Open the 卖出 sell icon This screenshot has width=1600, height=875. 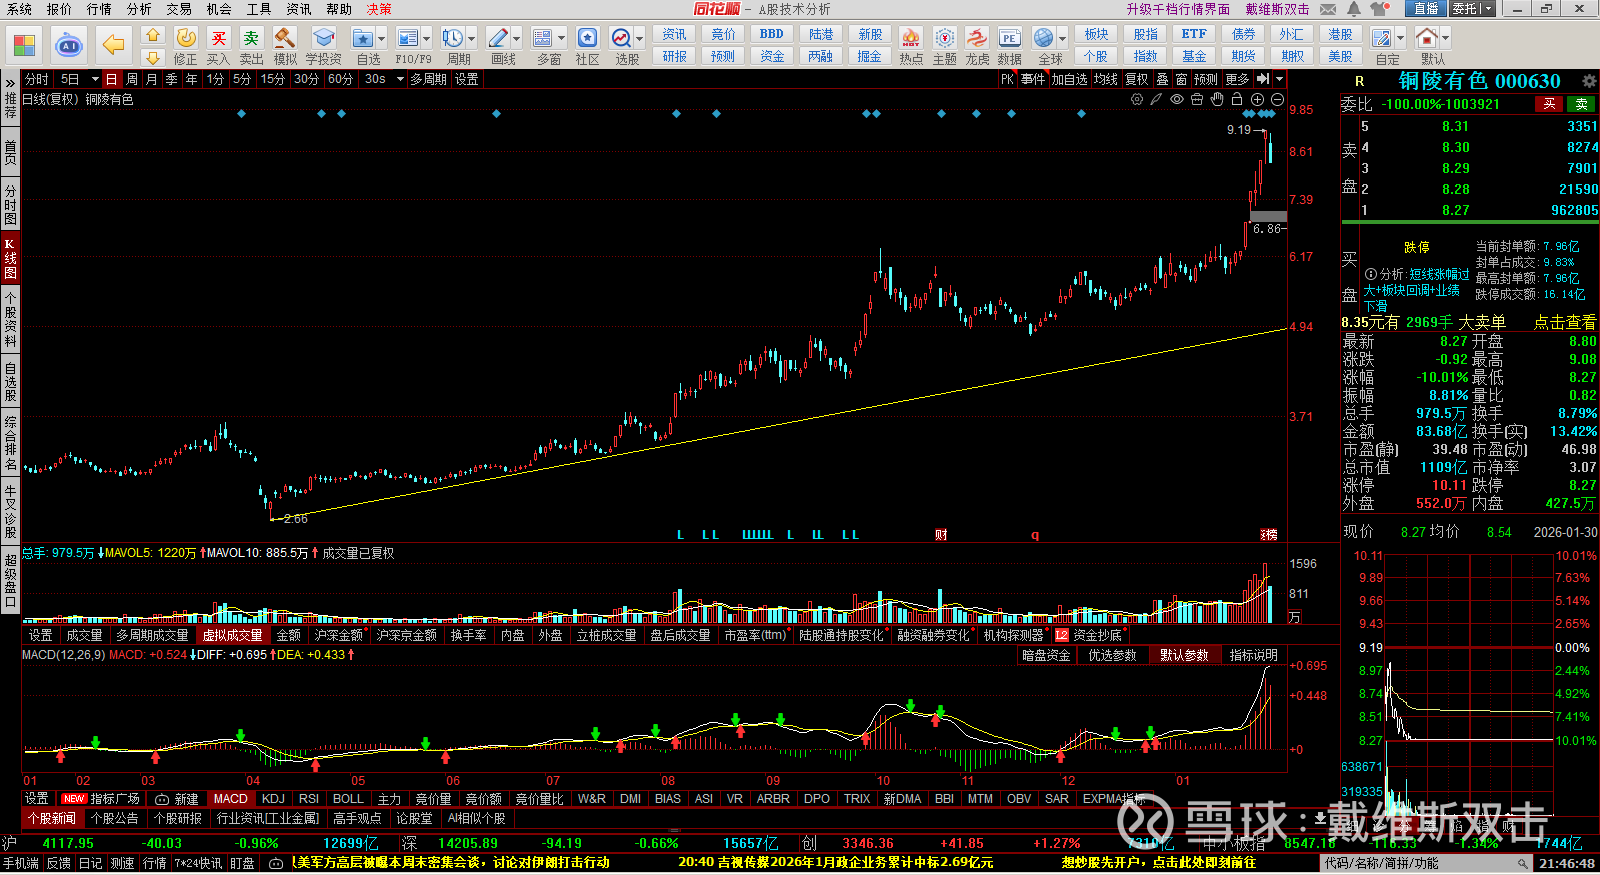(x=251, y=38)
